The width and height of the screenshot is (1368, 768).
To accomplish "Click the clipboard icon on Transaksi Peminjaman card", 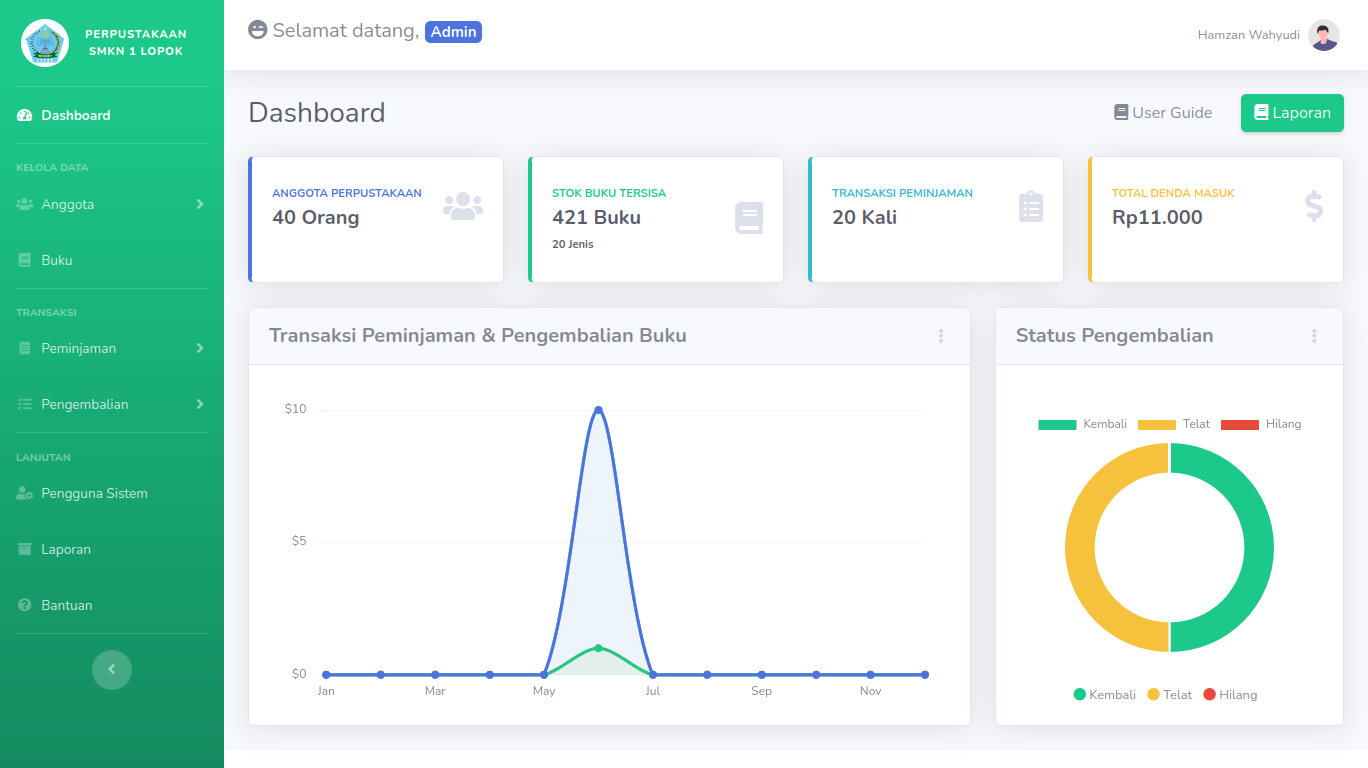I will pos(1030,207).
